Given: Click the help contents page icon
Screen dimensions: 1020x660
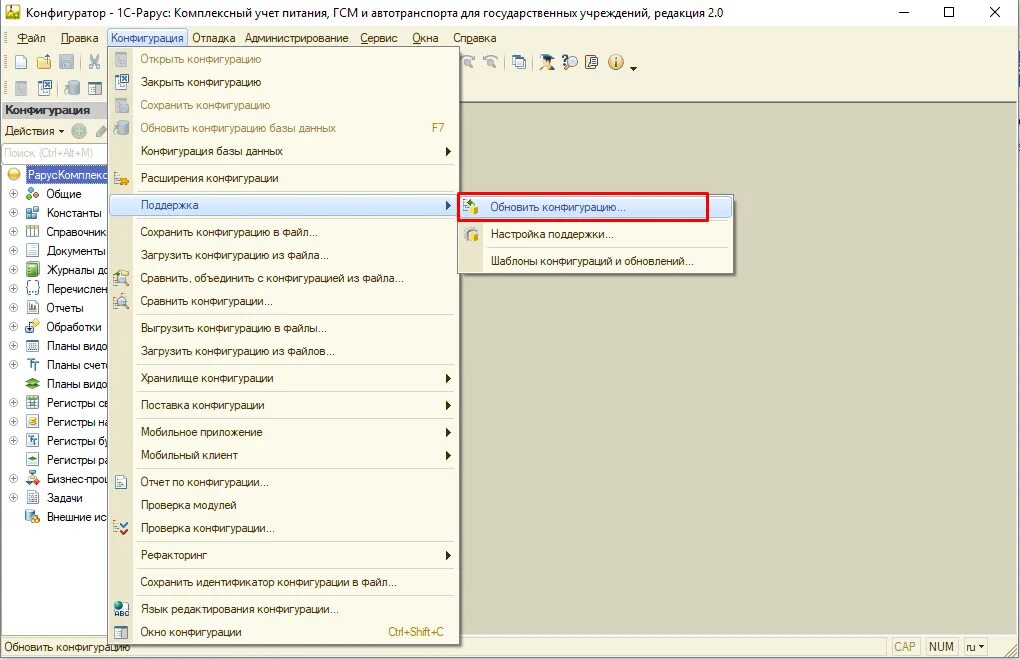Looking at the screenshot, I should coord(591,62).
